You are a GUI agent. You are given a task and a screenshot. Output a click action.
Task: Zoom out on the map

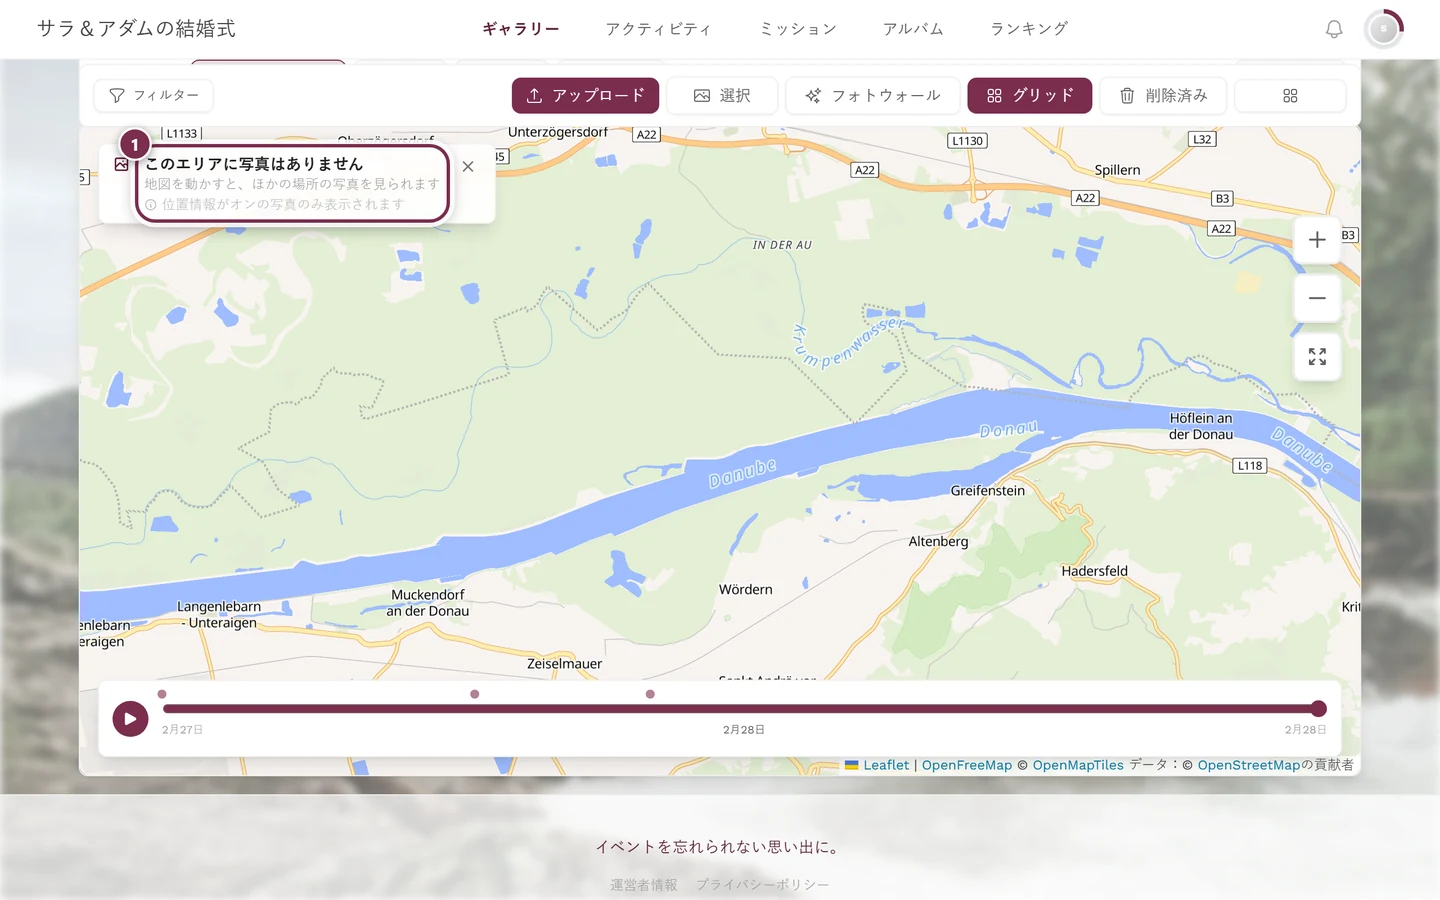pos(1317,298)
